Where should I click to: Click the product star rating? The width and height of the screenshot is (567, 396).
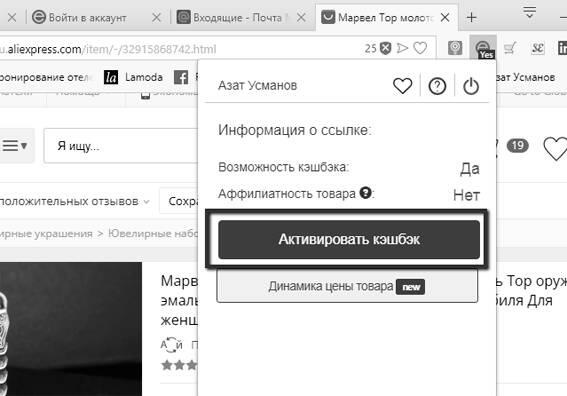pyautogui.click(x=180, y=365)
